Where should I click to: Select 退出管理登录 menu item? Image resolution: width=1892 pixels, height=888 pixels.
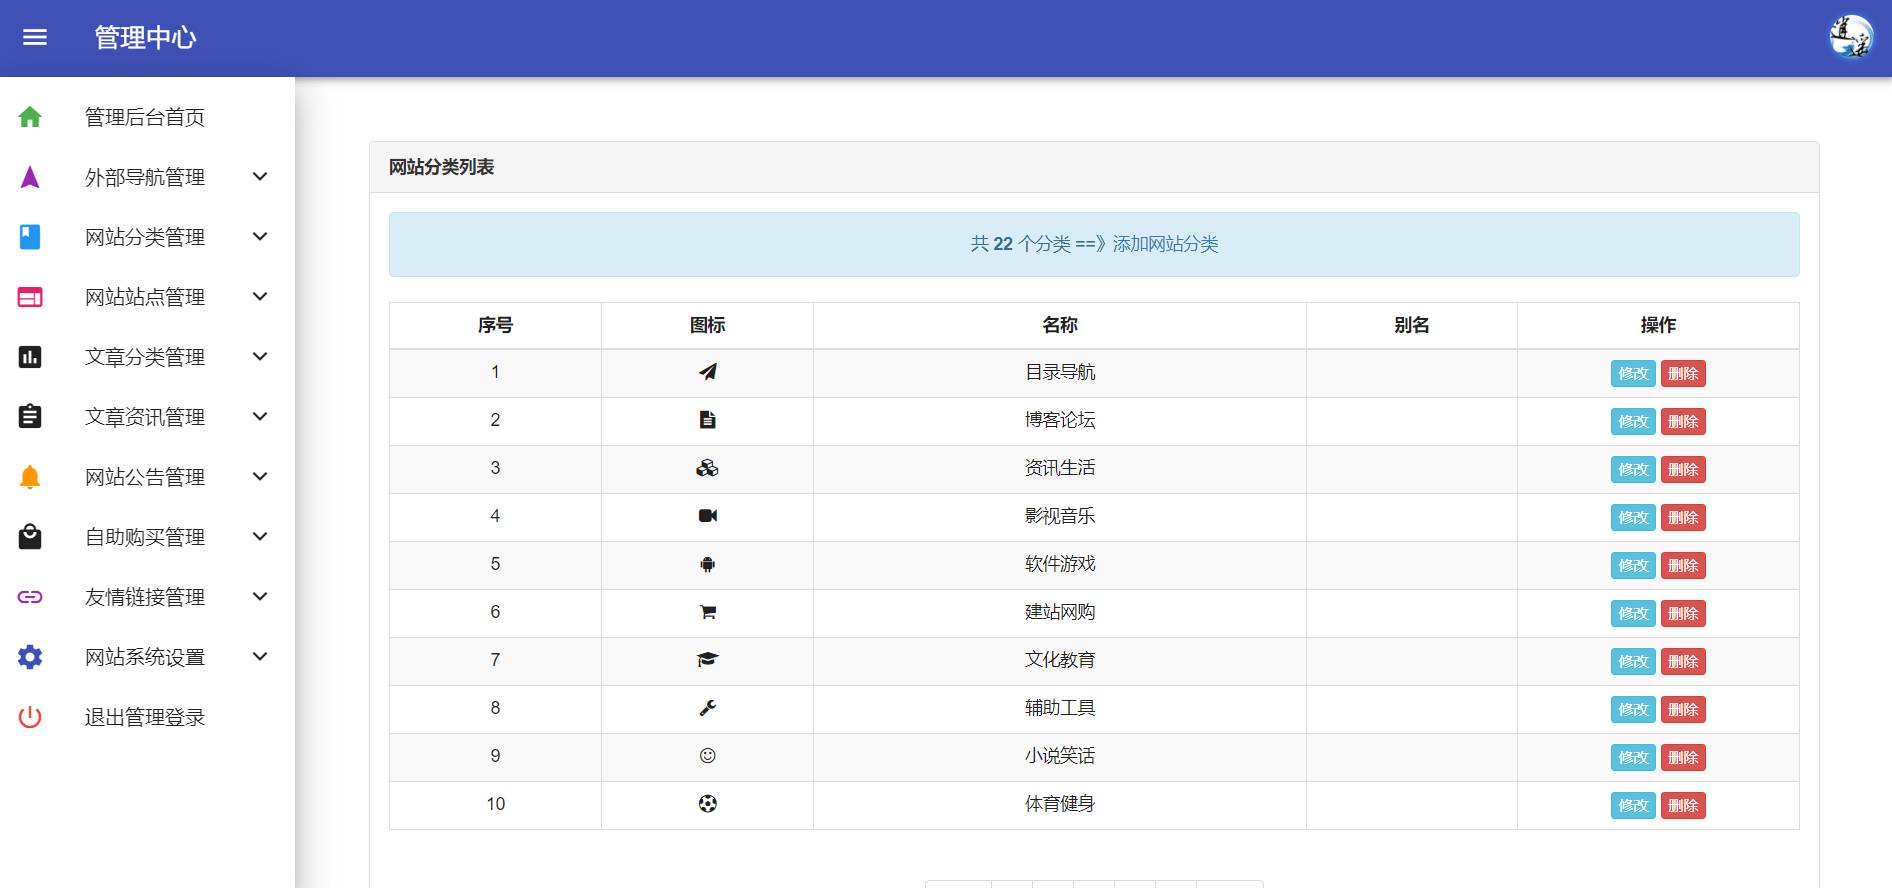[x=145, y=717]
